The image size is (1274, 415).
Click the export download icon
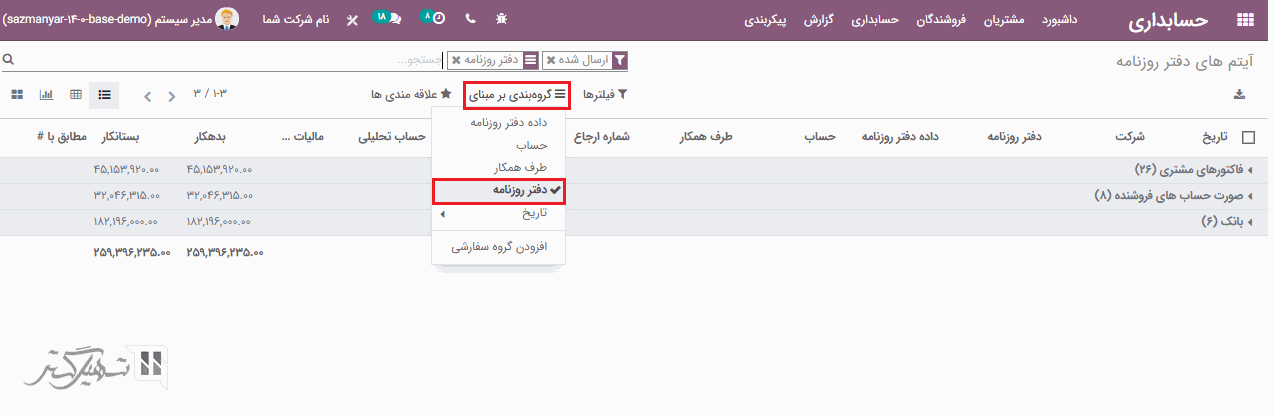[1240, 95]
